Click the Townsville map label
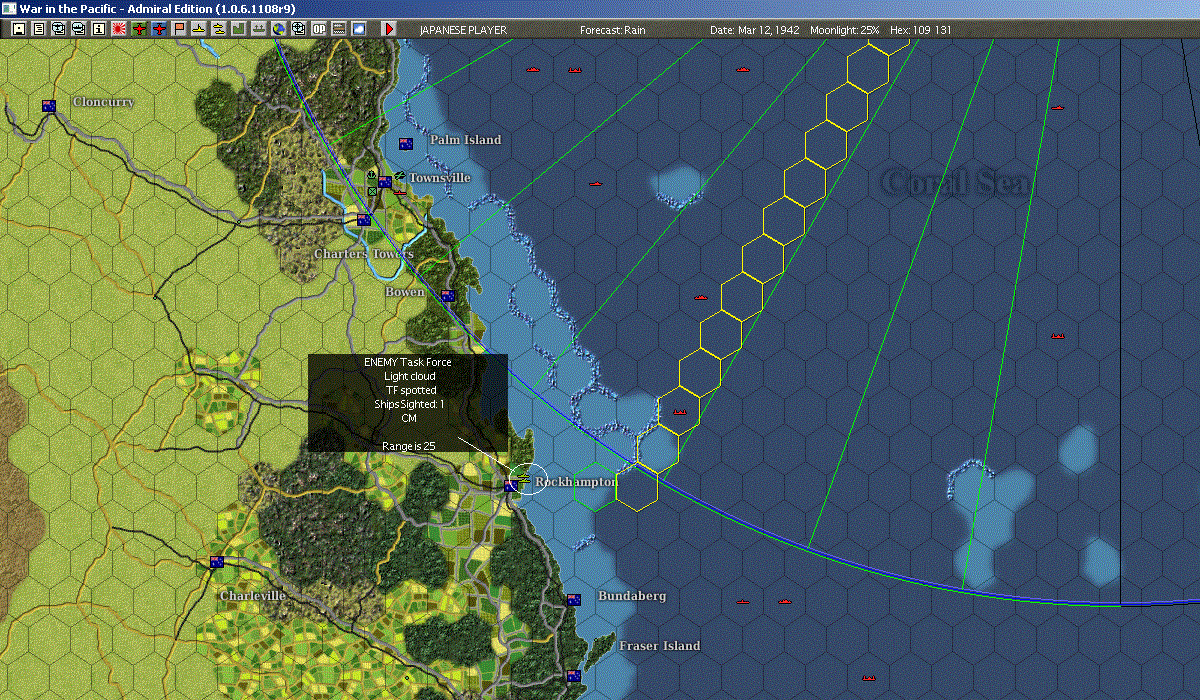Screen dimensions: 1200x700 click(x=440, y=178)
